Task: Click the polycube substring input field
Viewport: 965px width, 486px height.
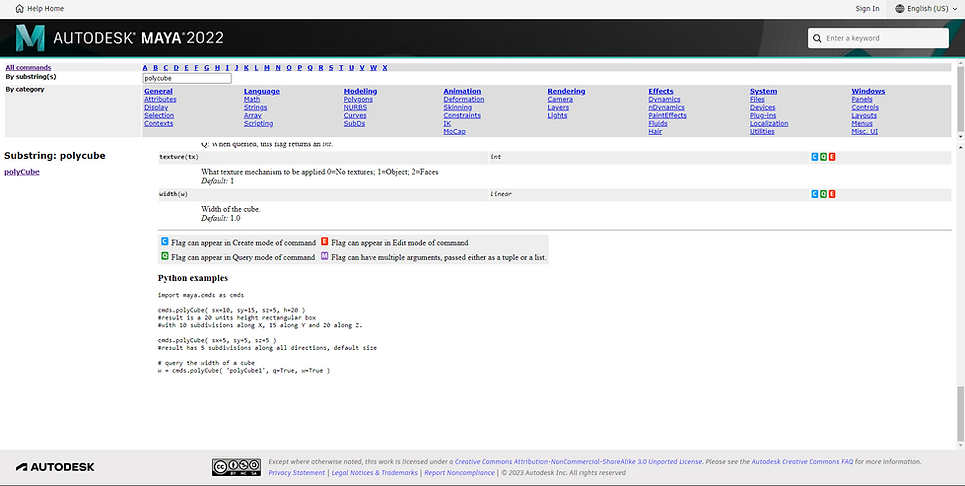Action: point(187,78)
